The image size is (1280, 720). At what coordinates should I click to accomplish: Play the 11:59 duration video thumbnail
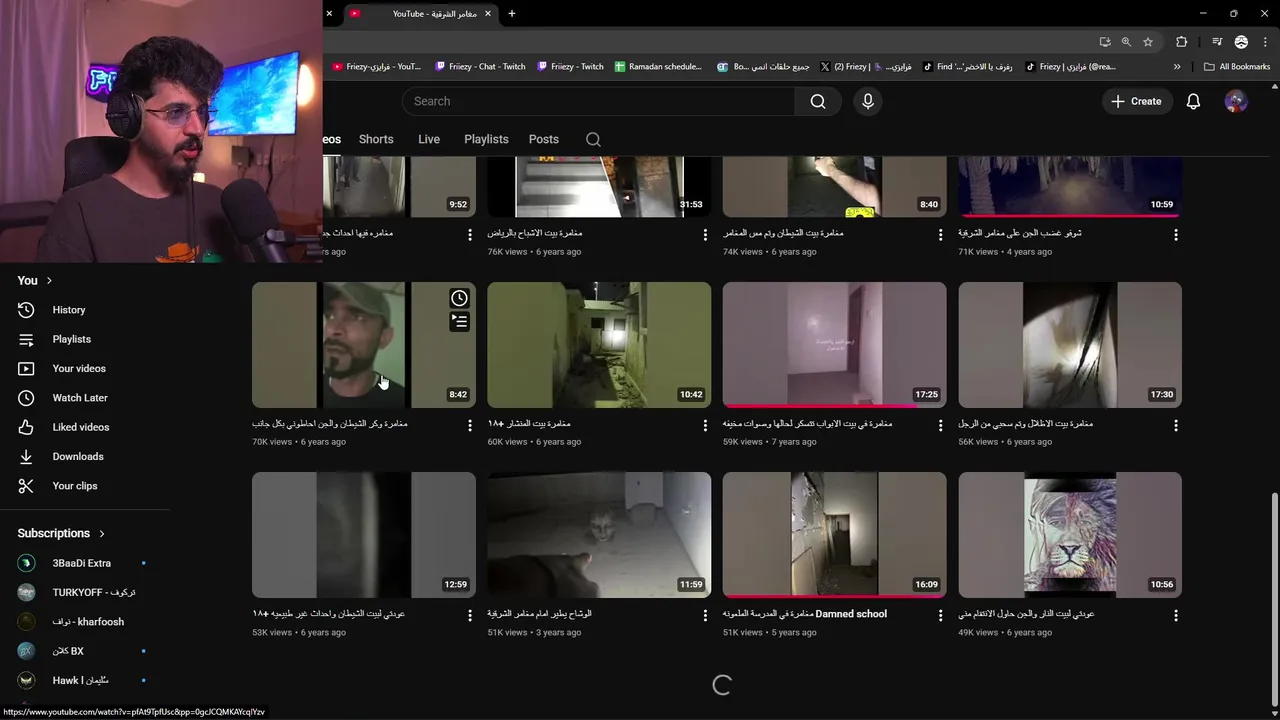[x=599, y=535]
